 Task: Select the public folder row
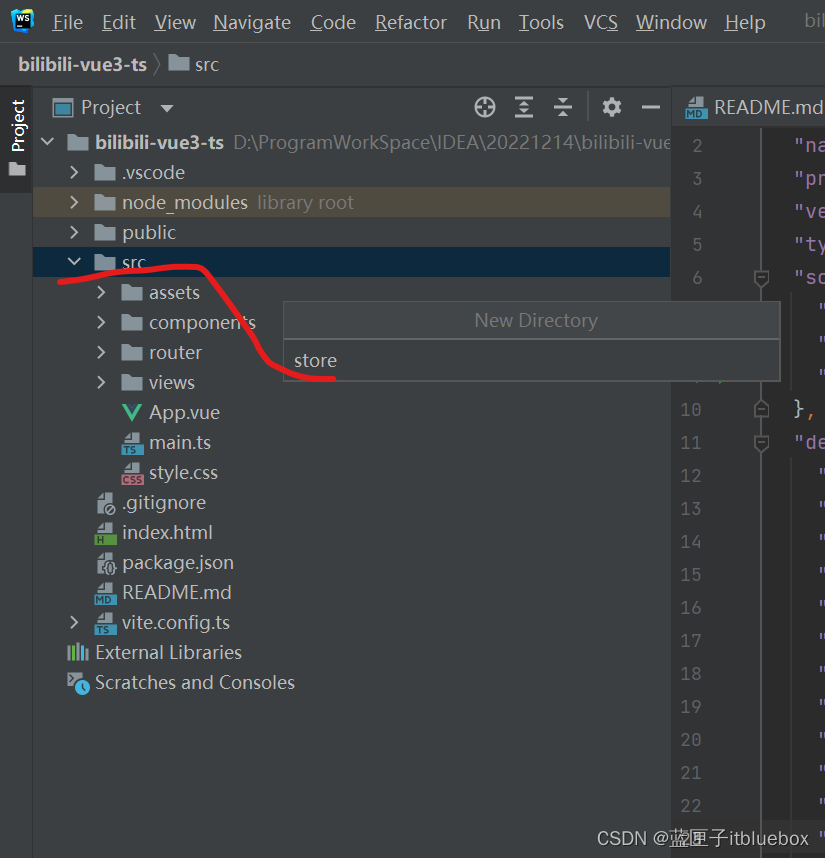pyautogui.click(x=351, y=233)
